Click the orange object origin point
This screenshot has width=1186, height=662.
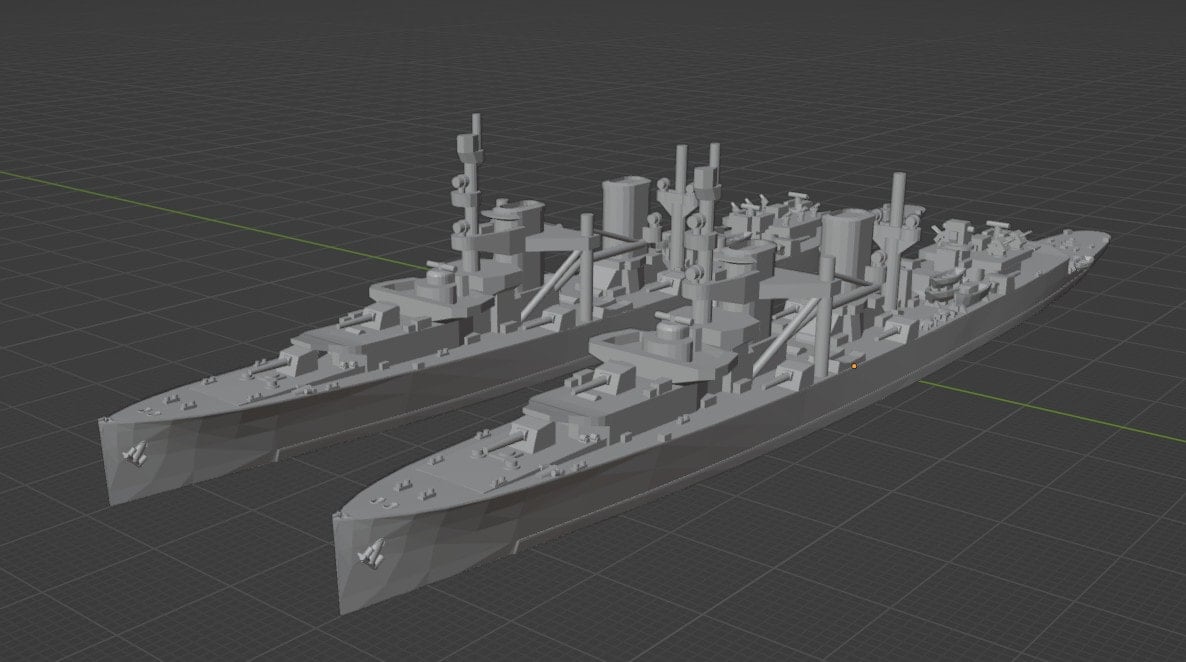click(853, 368)
